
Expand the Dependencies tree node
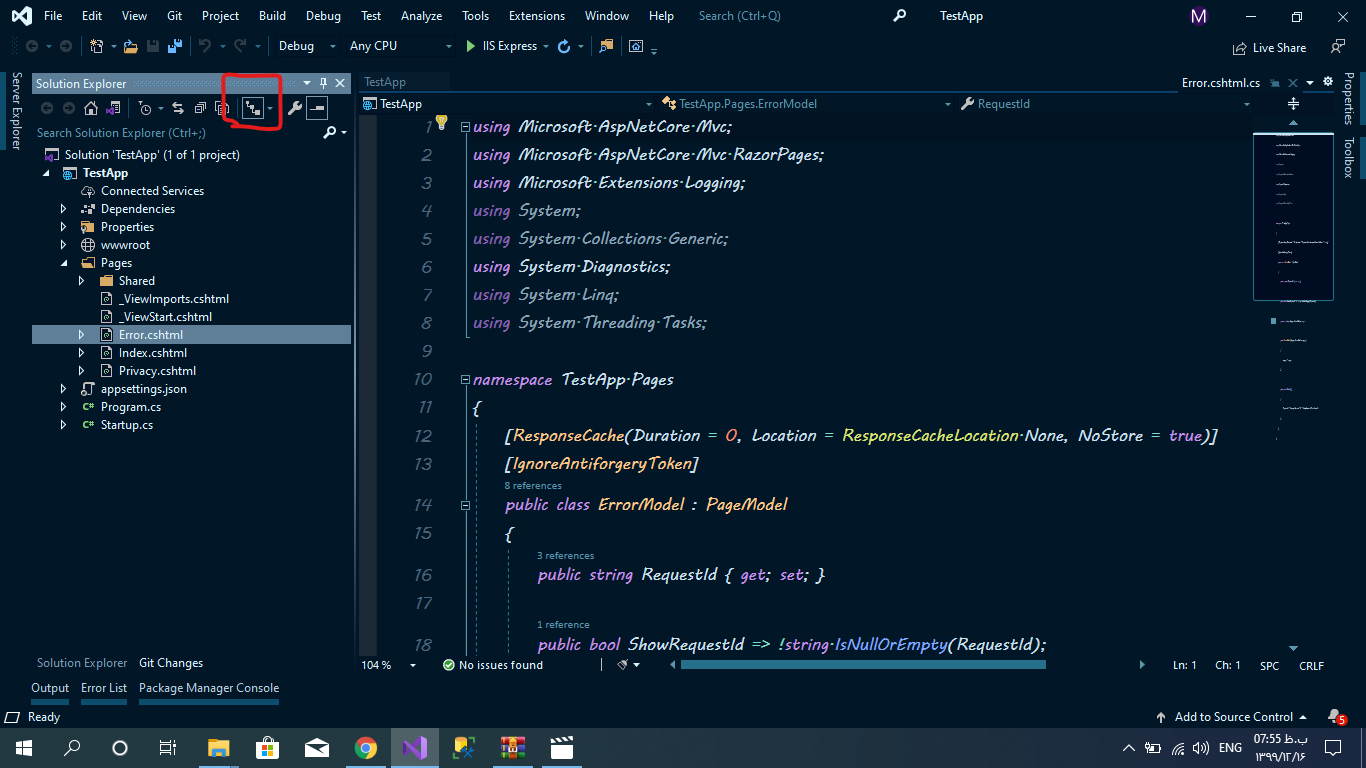[64, 209]
